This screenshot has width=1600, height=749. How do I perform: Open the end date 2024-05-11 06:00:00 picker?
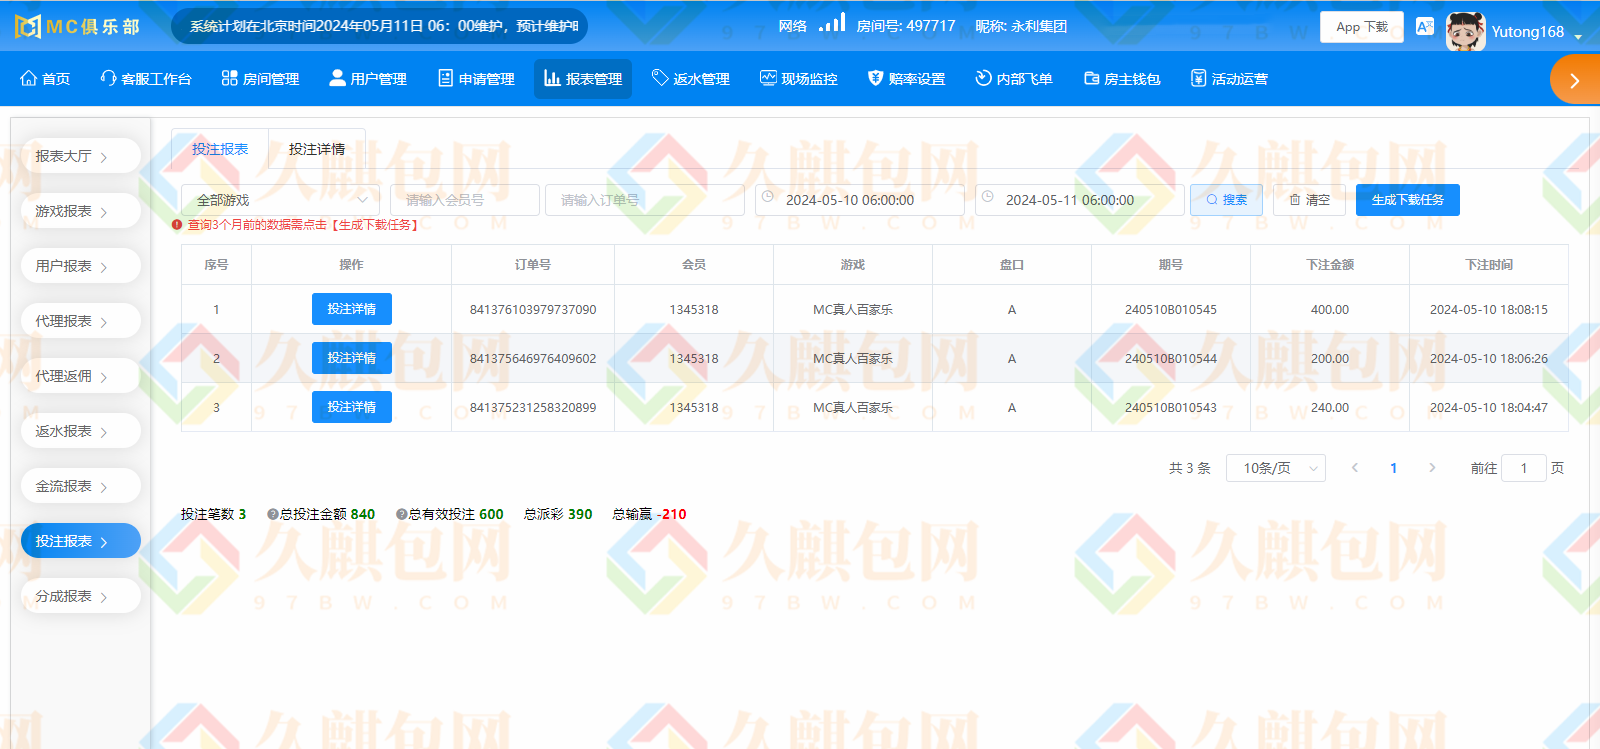click(1080, 200)
